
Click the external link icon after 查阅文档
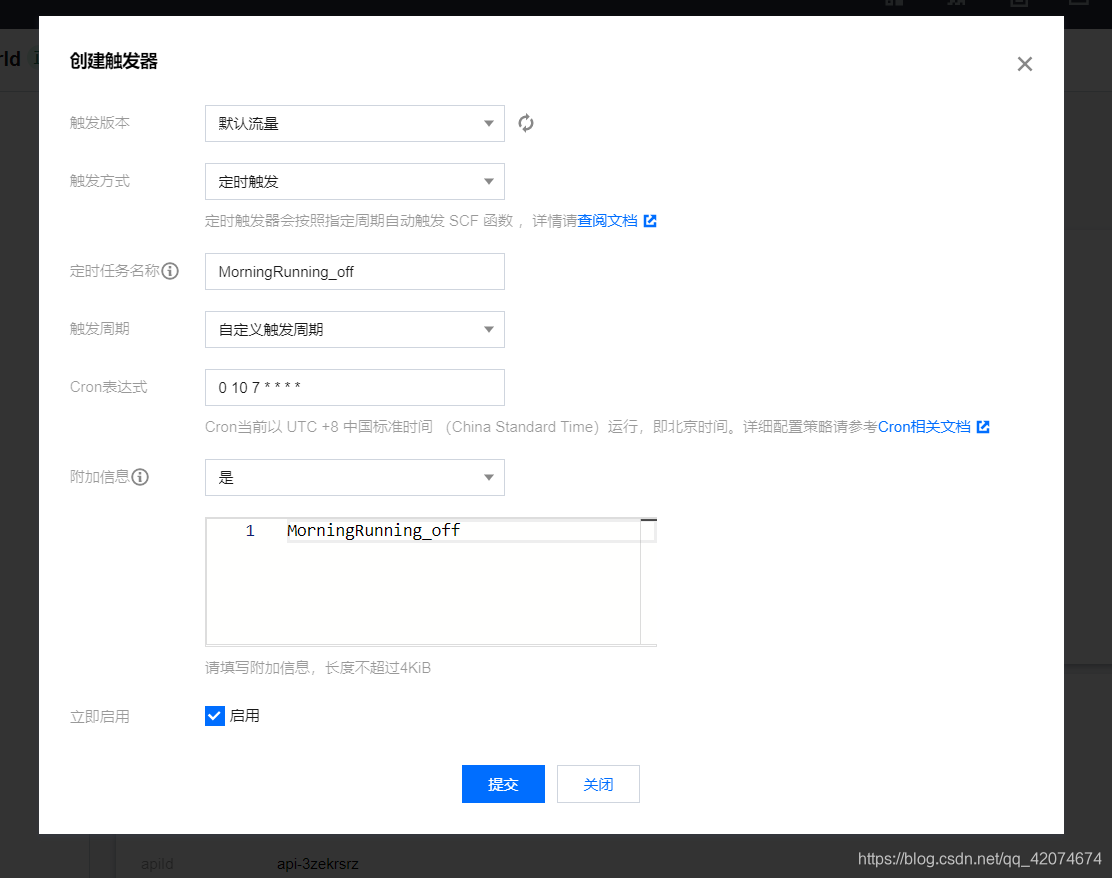point(651,221)
